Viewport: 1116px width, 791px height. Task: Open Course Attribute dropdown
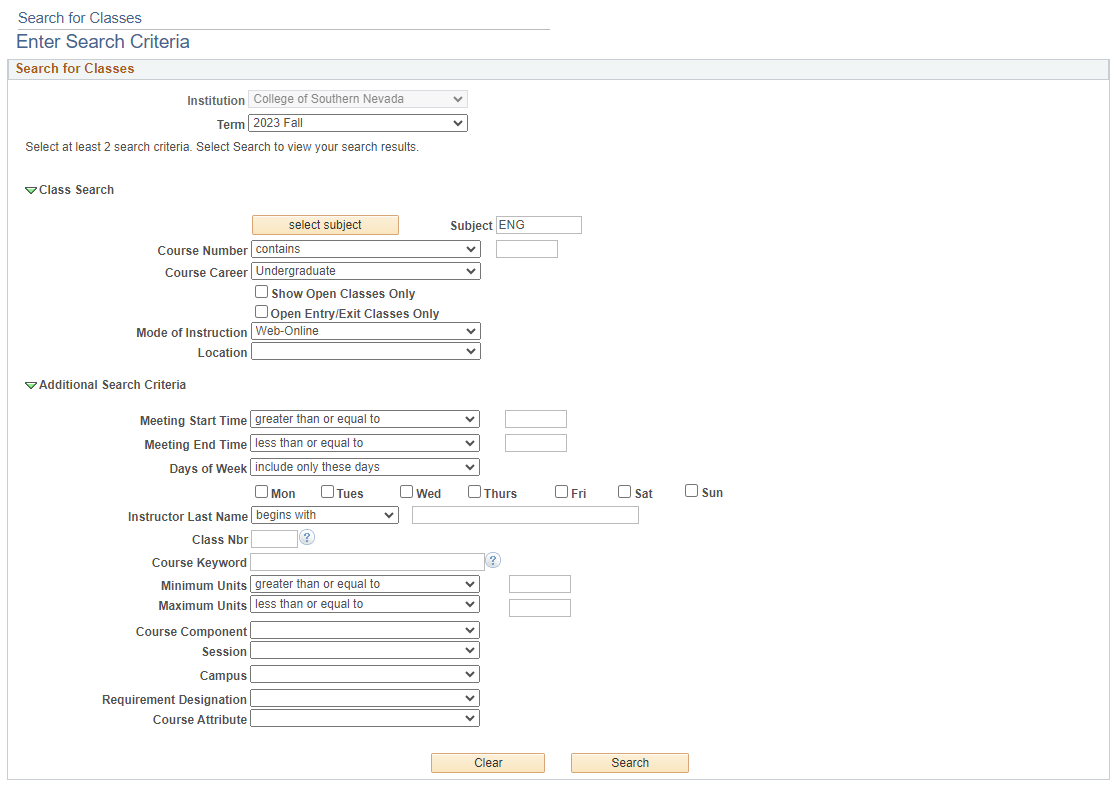365,718
